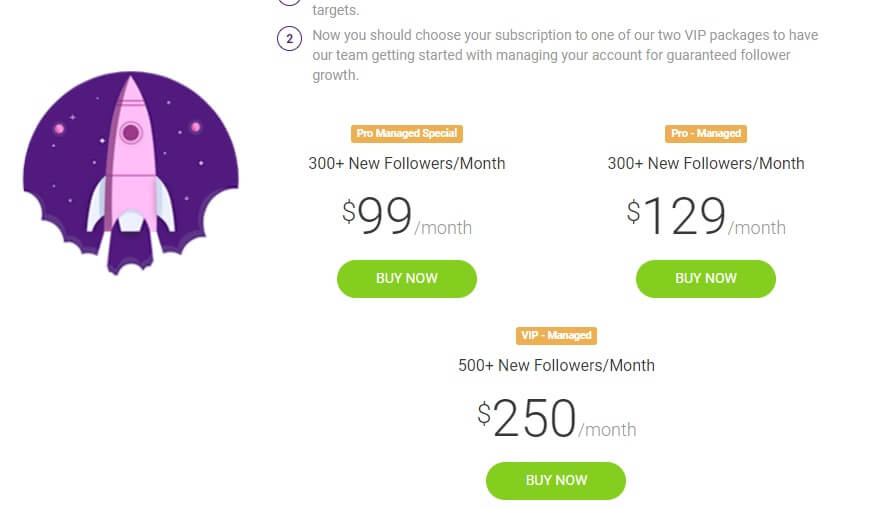Click 500+ New Followers/Month text
880x509 pixels.
pos(556,365)
